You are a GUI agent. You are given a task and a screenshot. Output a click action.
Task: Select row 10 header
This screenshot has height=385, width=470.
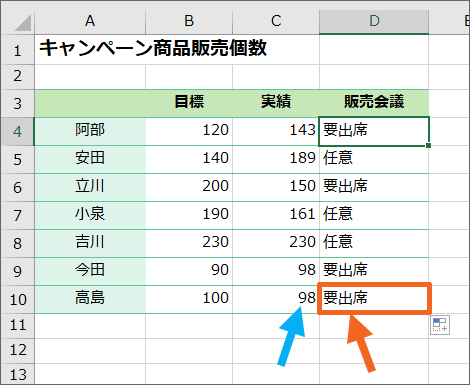point(18,299)
